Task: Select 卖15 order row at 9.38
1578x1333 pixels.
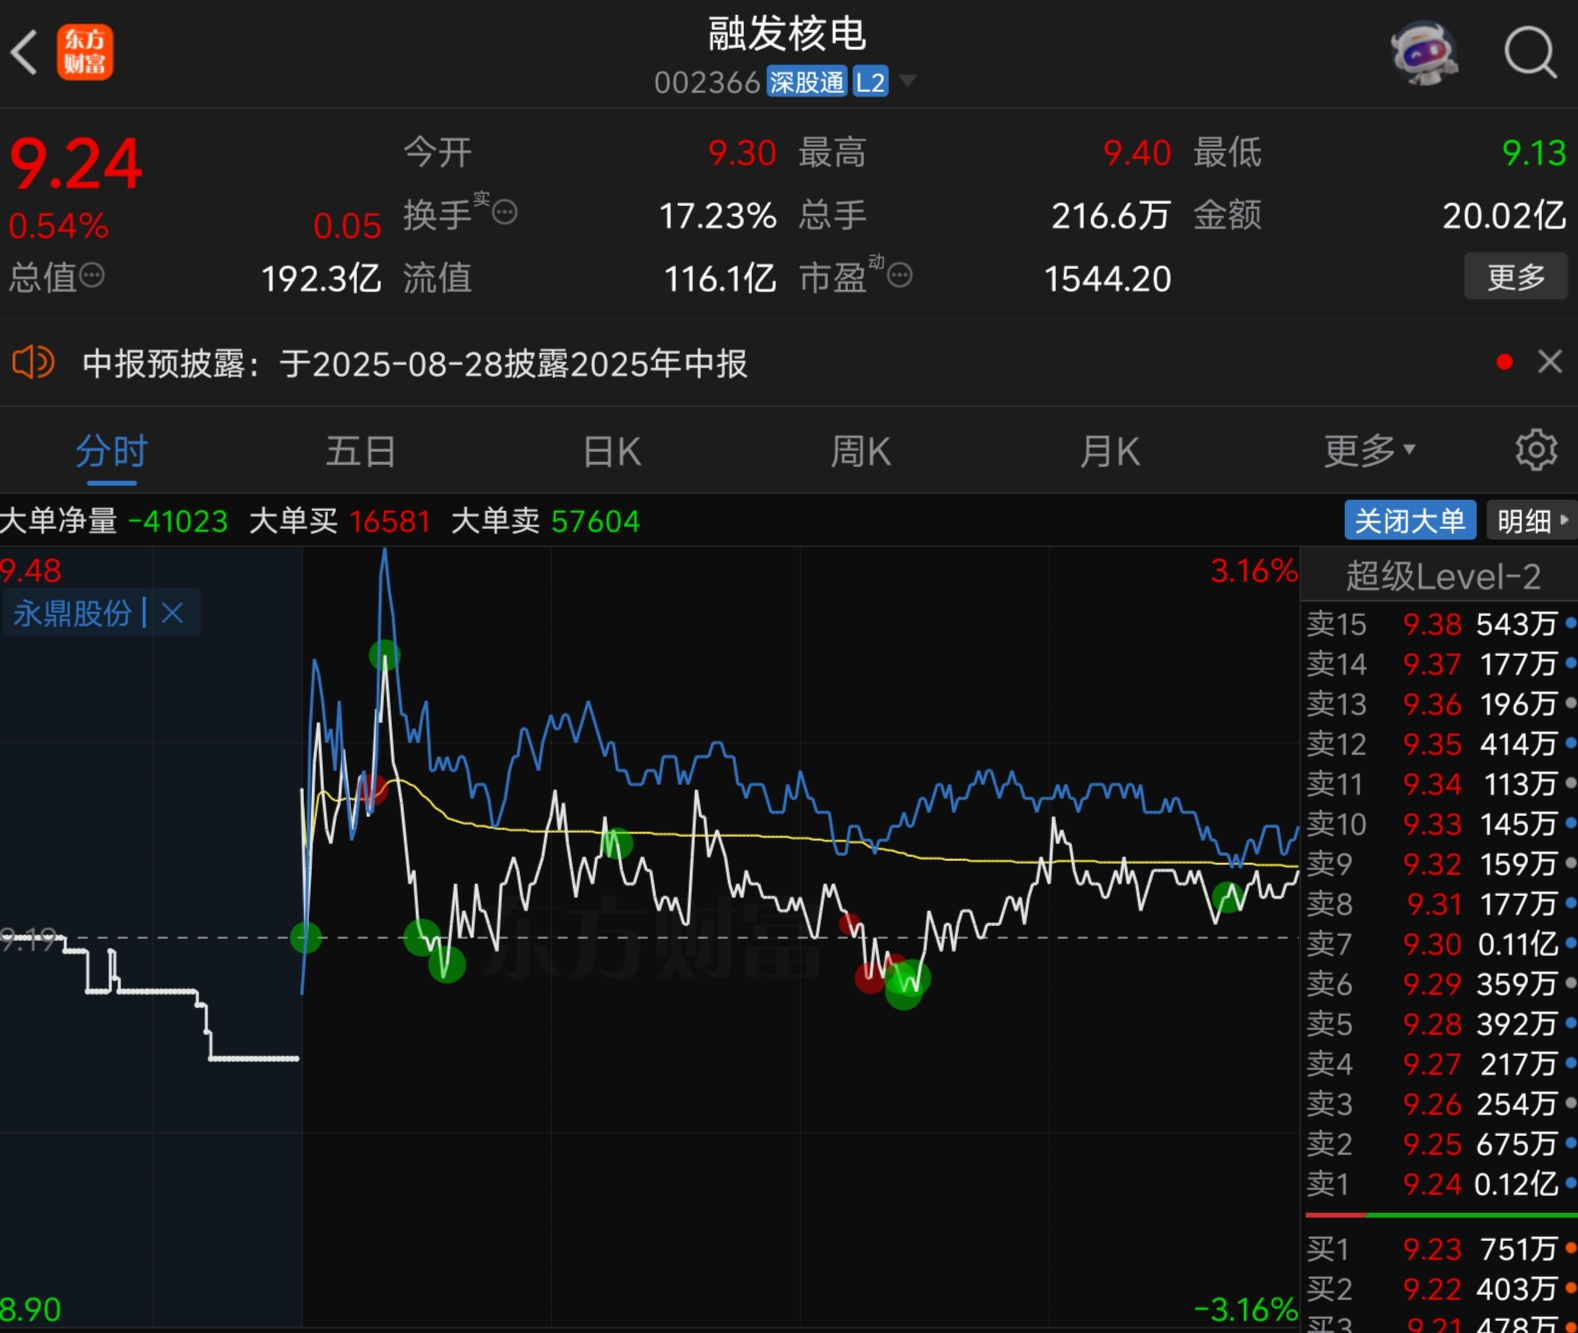Action: pyautogui.click(x=1440, y=624)
